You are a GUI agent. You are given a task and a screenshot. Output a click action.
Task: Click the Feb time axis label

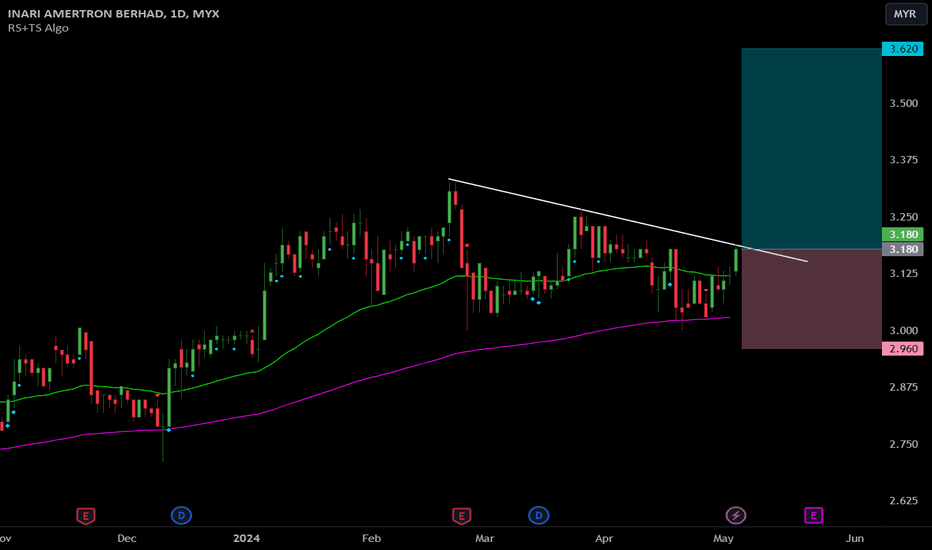[371, 538]
